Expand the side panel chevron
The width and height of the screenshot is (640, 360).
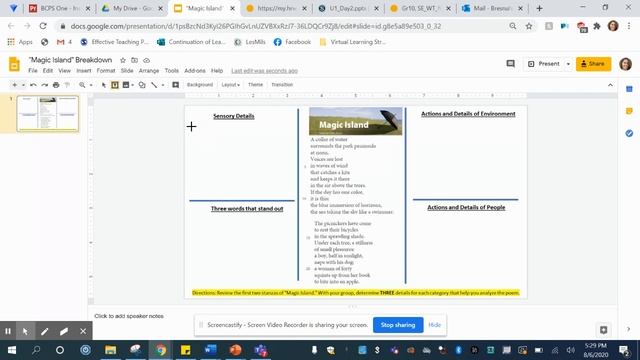click(x=629, y=329)
